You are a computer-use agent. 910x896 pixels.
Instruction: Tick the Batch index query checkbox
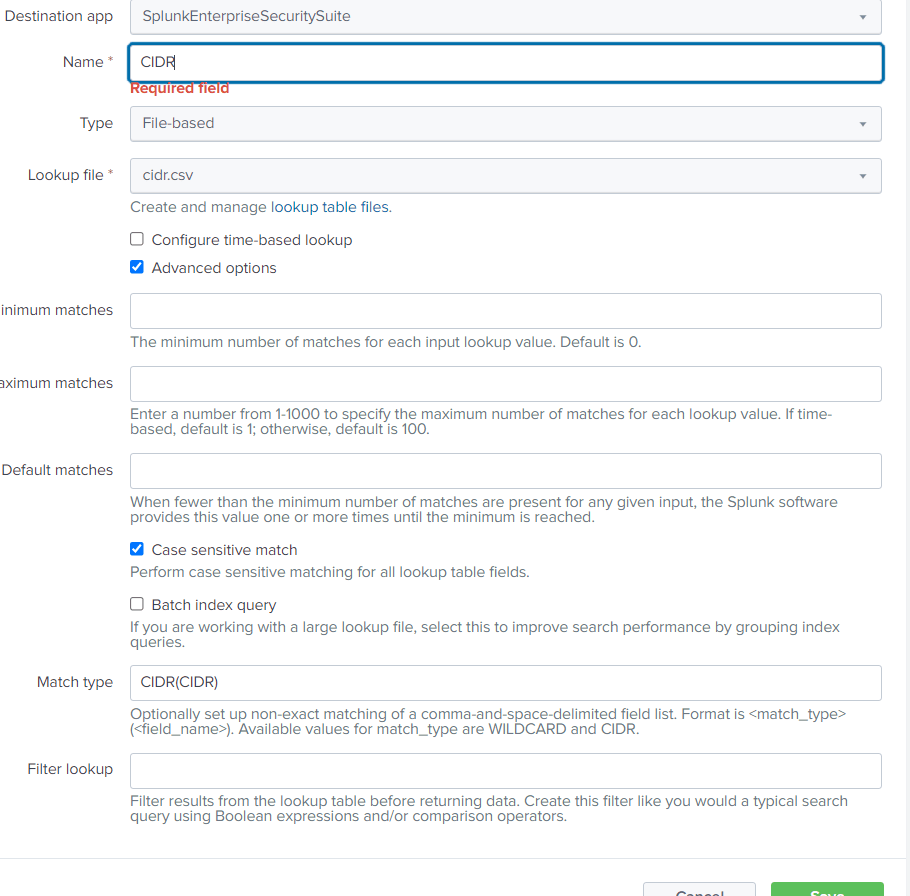tap(137, 605)
